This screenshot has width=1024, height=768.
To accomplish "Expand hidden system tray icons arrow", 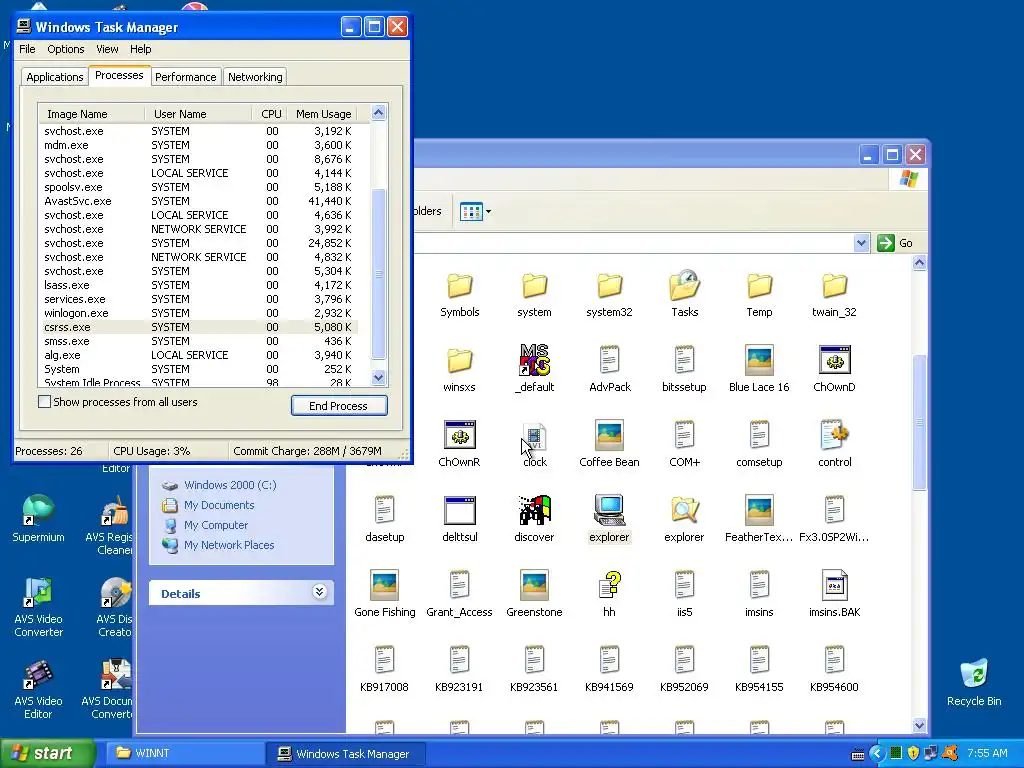I will tap(876, 754).
